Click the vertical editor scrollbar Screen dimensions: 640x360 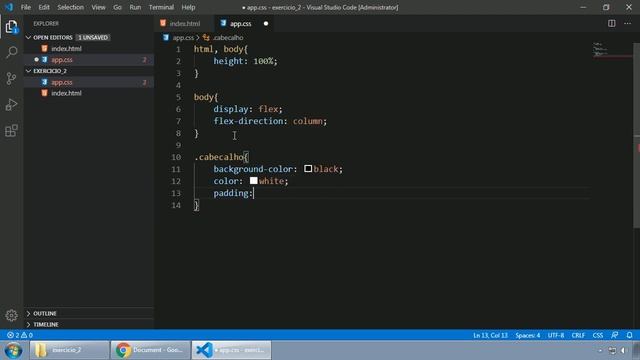[636, 135]
